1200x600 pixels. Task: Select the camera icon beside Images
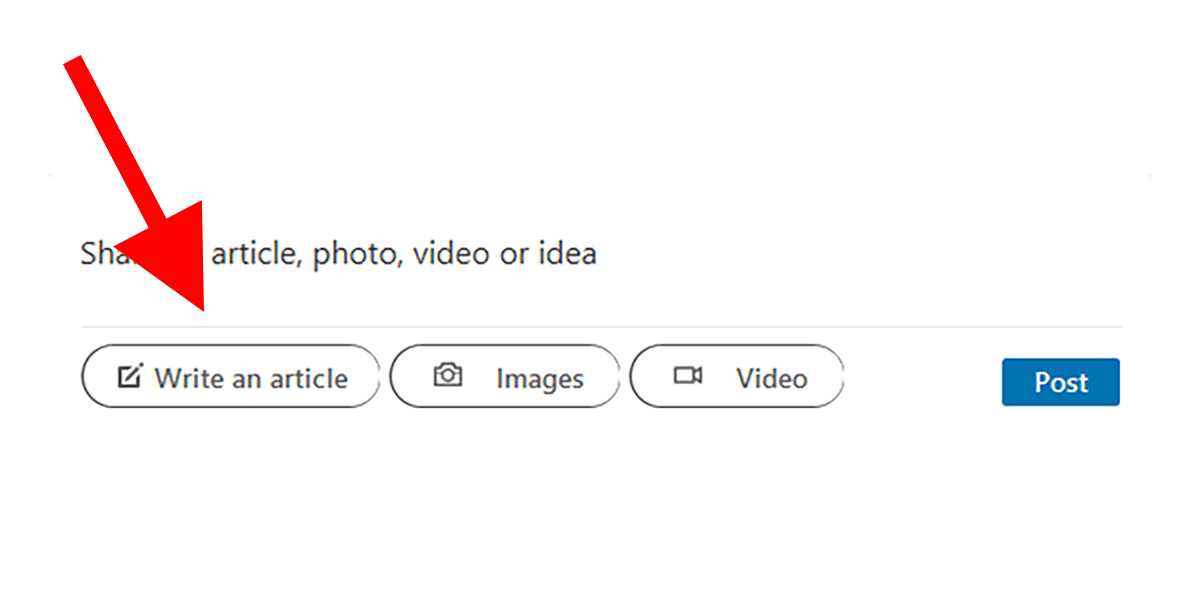tap(450, 377)
